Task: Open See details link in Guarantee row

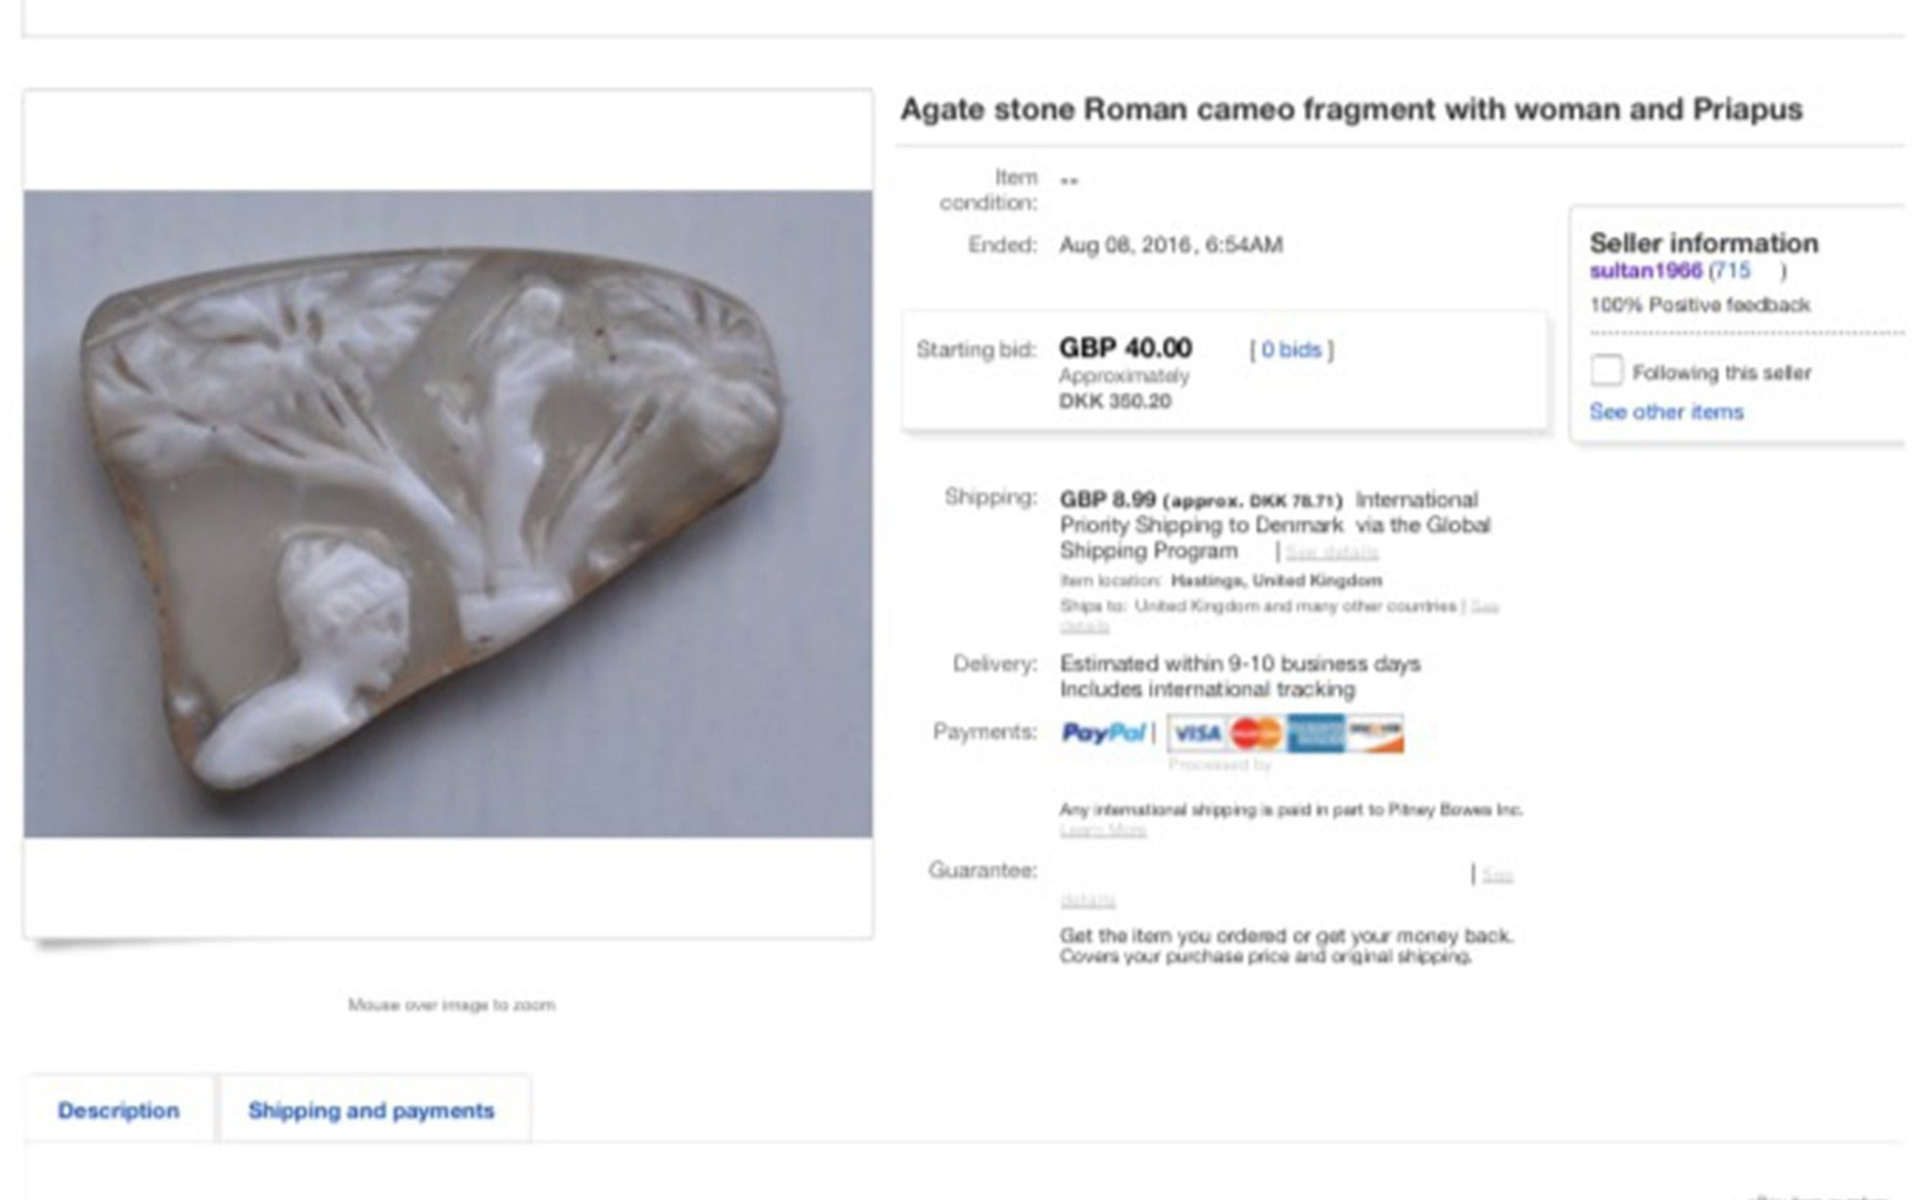Action: click(x=1497, y=875)
